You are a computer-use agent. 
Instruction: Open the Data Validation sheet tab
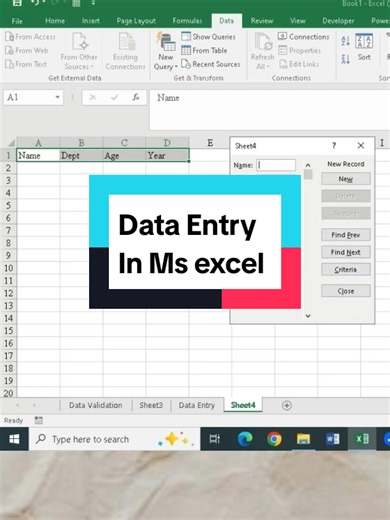[96, 405]
